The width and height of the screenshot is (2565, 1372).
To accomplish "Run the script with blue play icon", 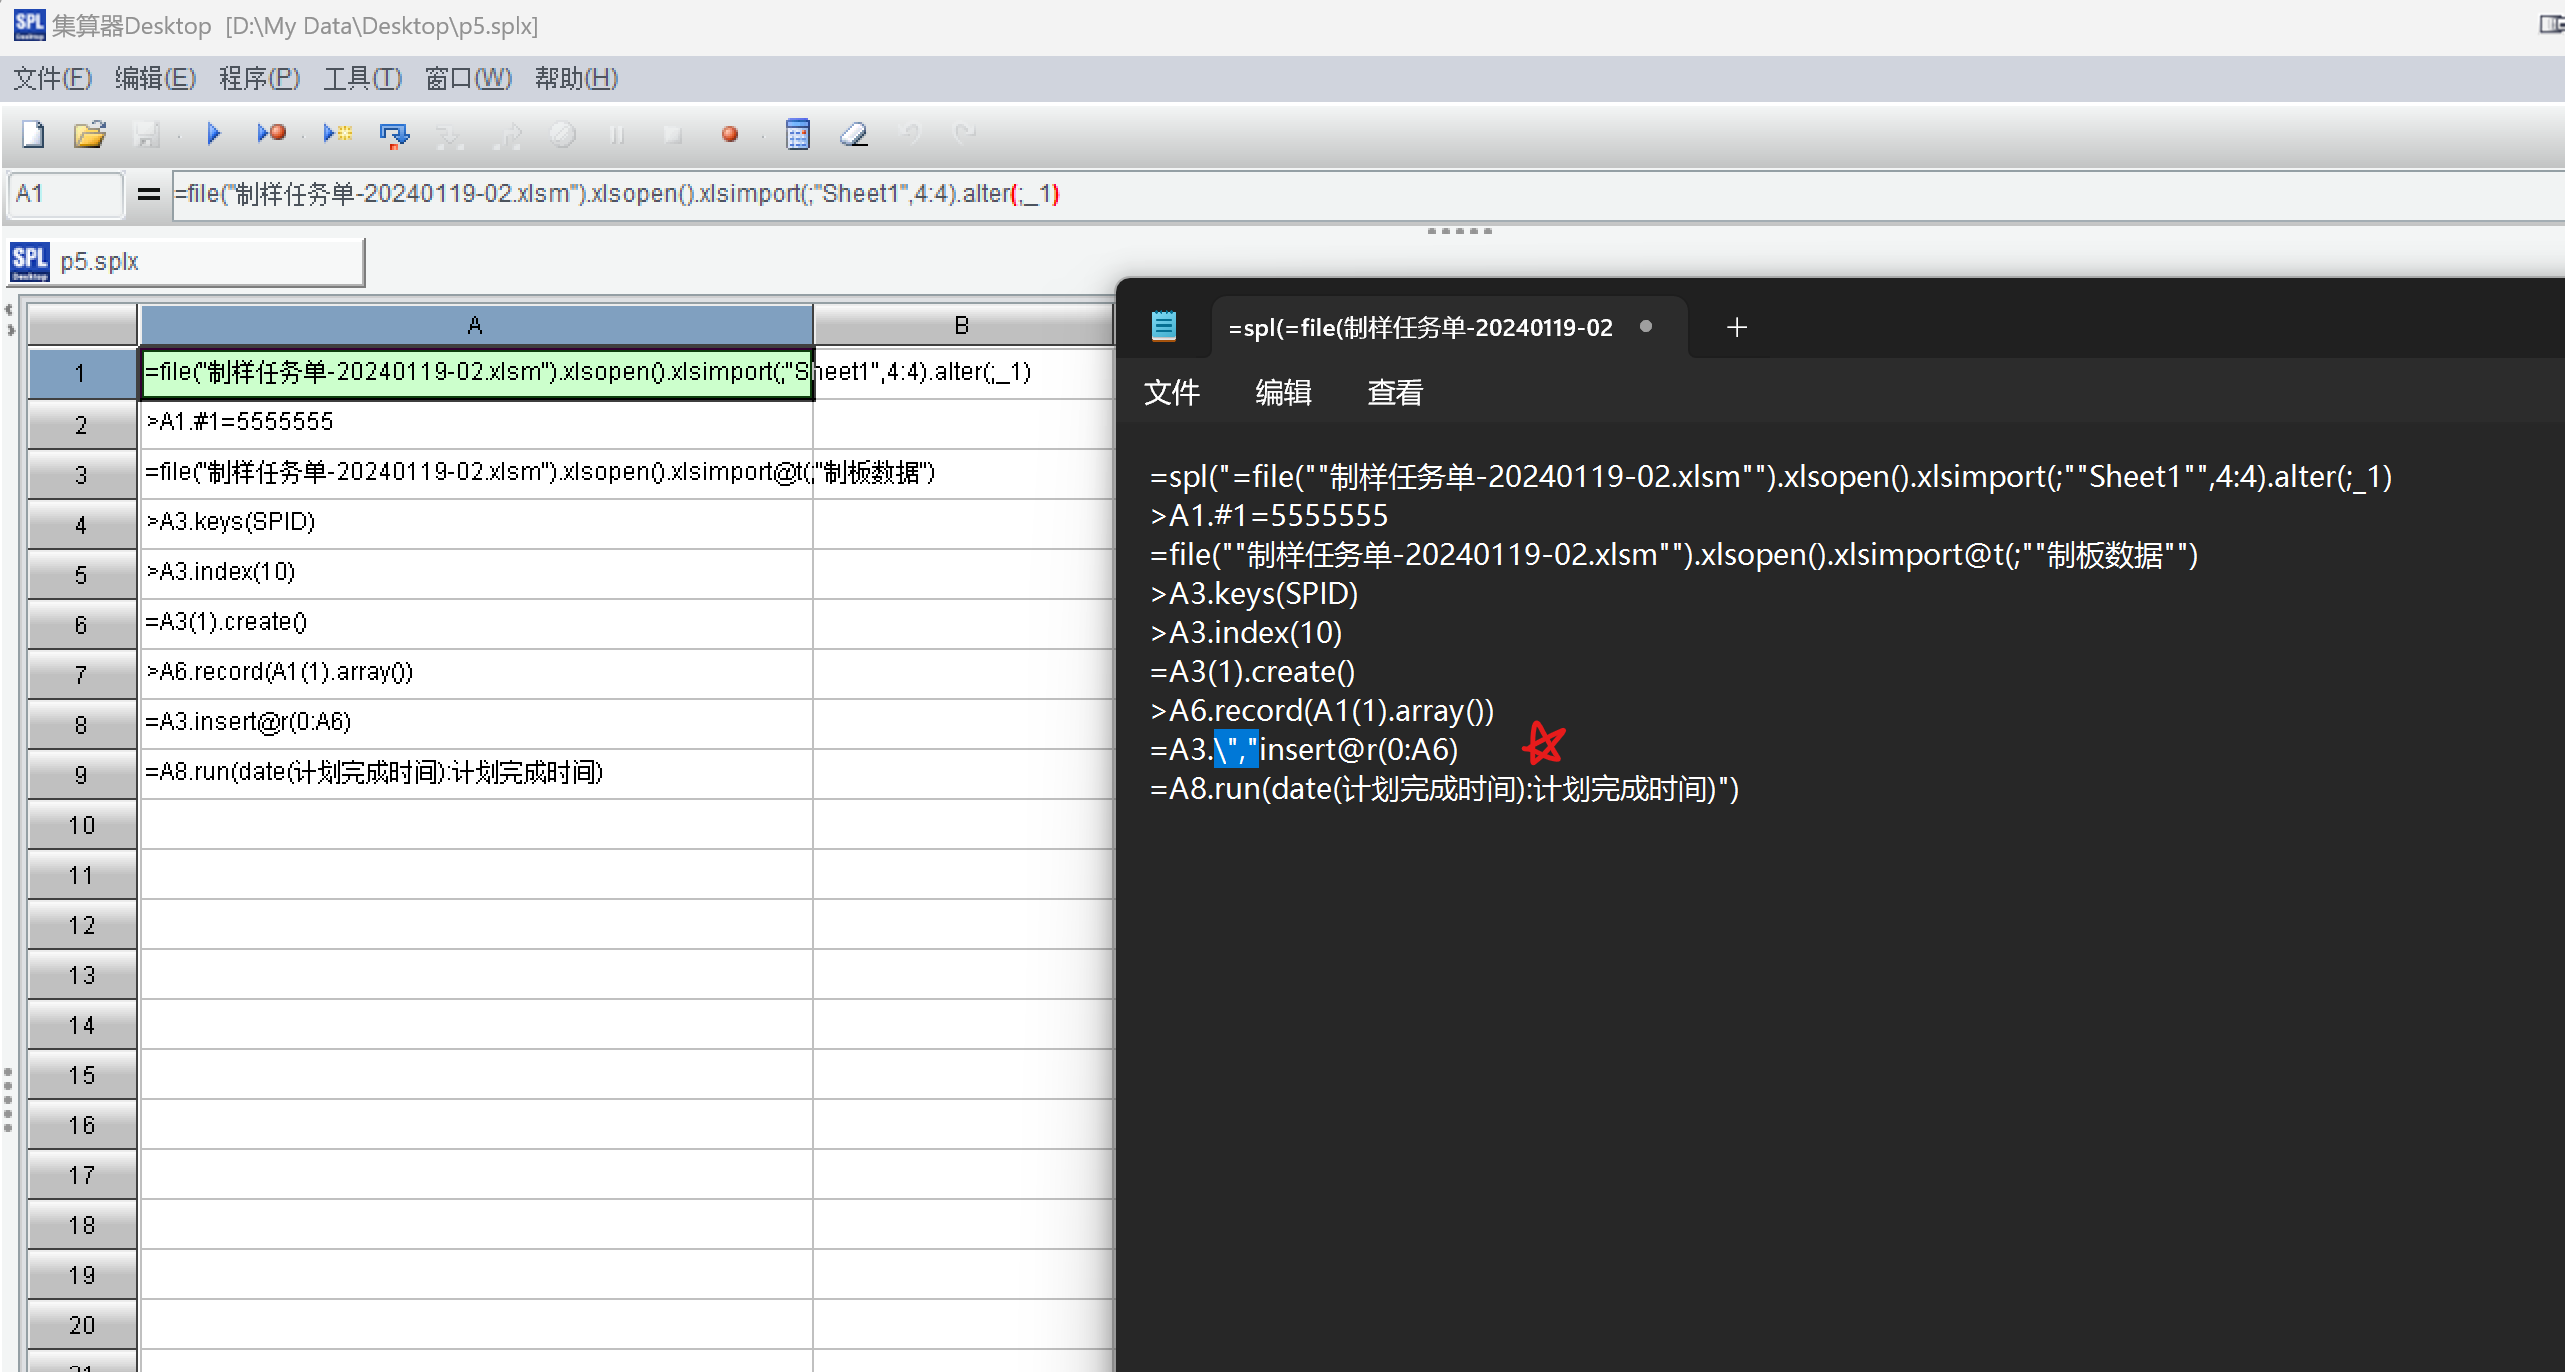I will pos(213,134).
